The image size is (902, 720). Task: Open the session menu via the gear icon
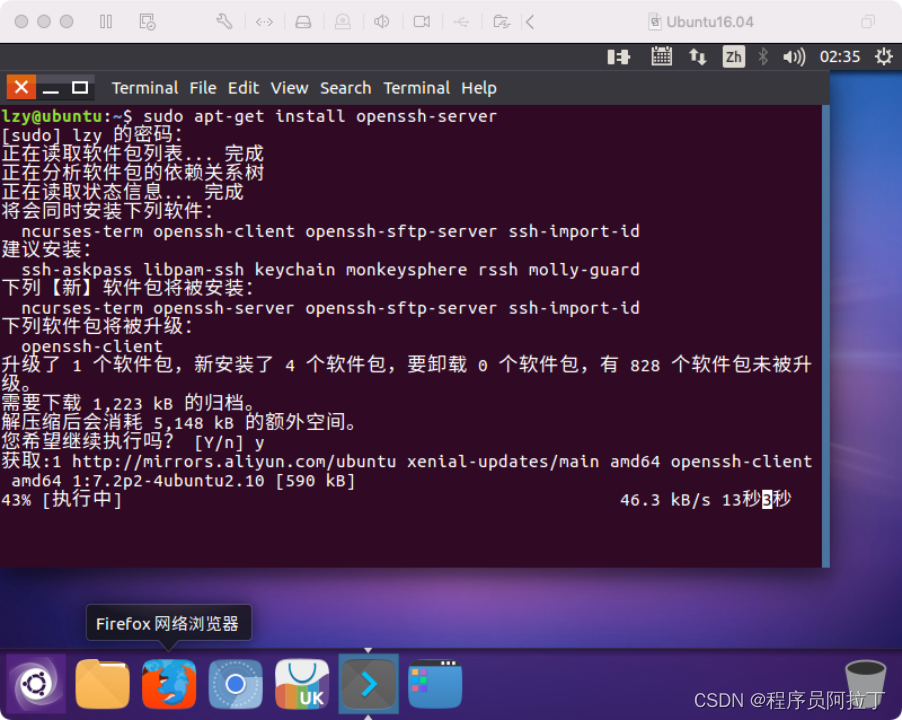coord(882,57)
